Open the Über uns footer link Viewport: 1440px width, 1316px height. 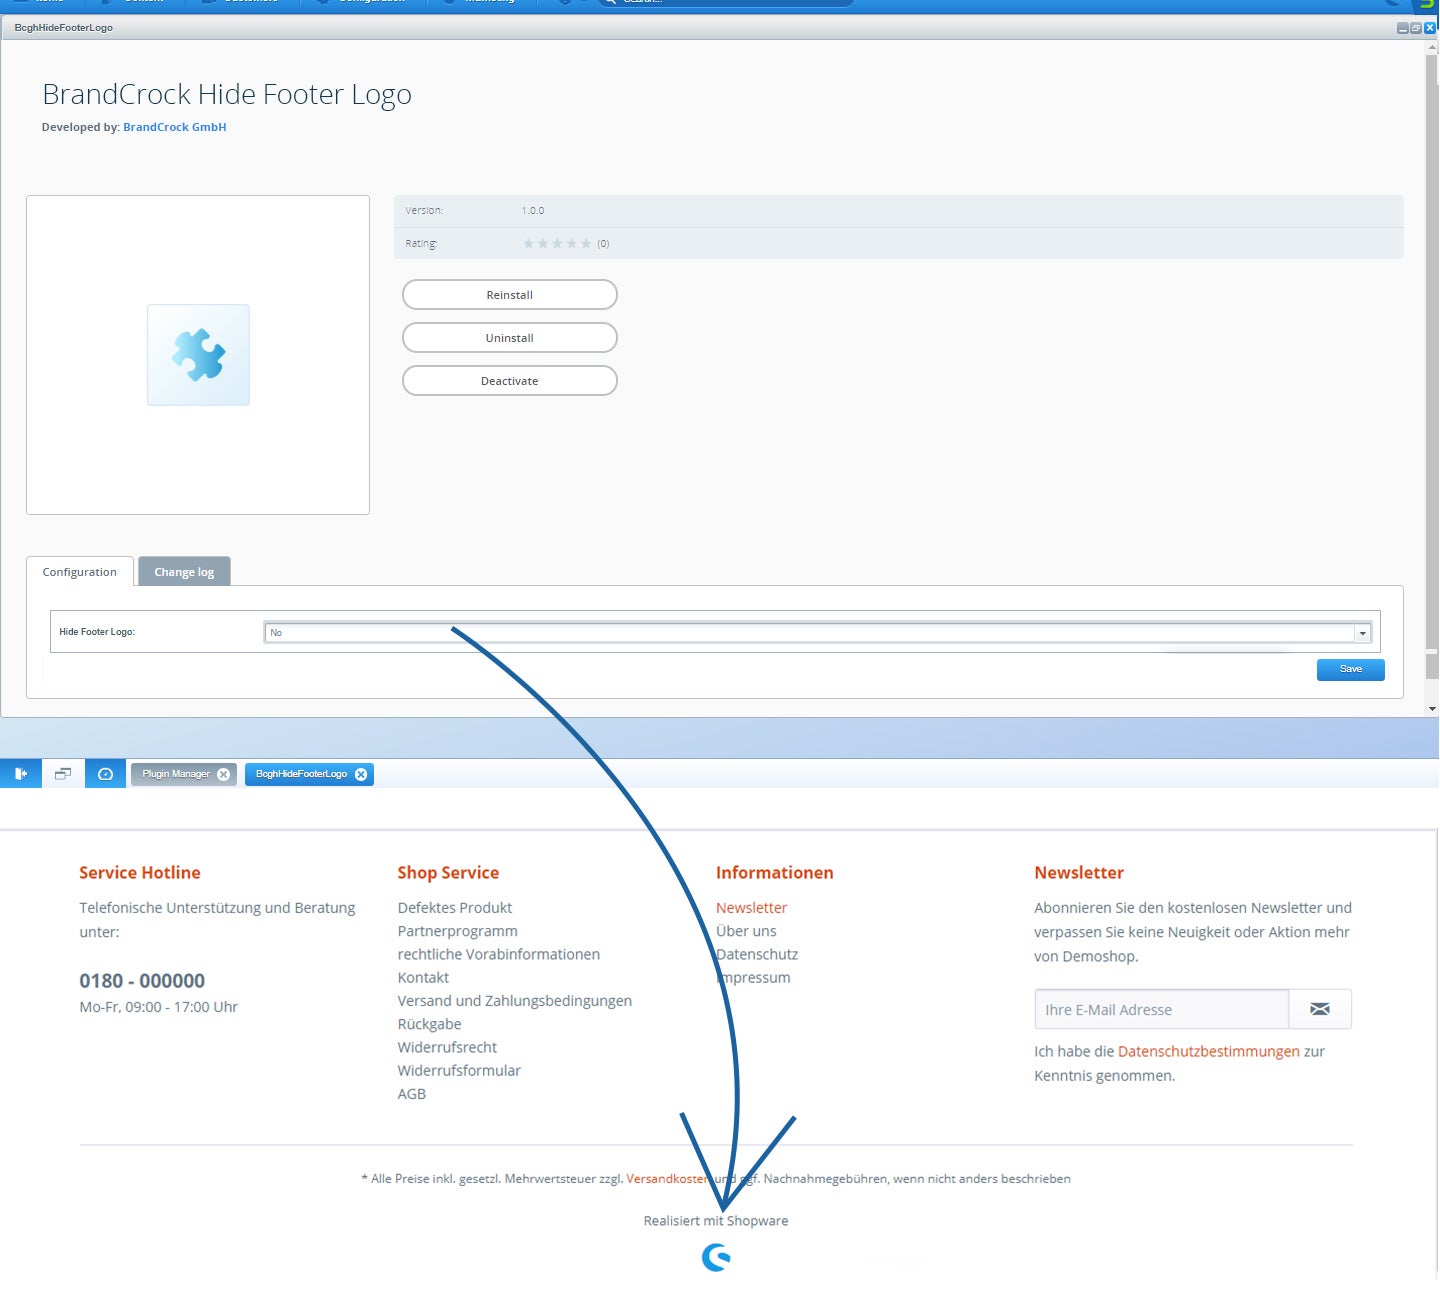(746, 931)
